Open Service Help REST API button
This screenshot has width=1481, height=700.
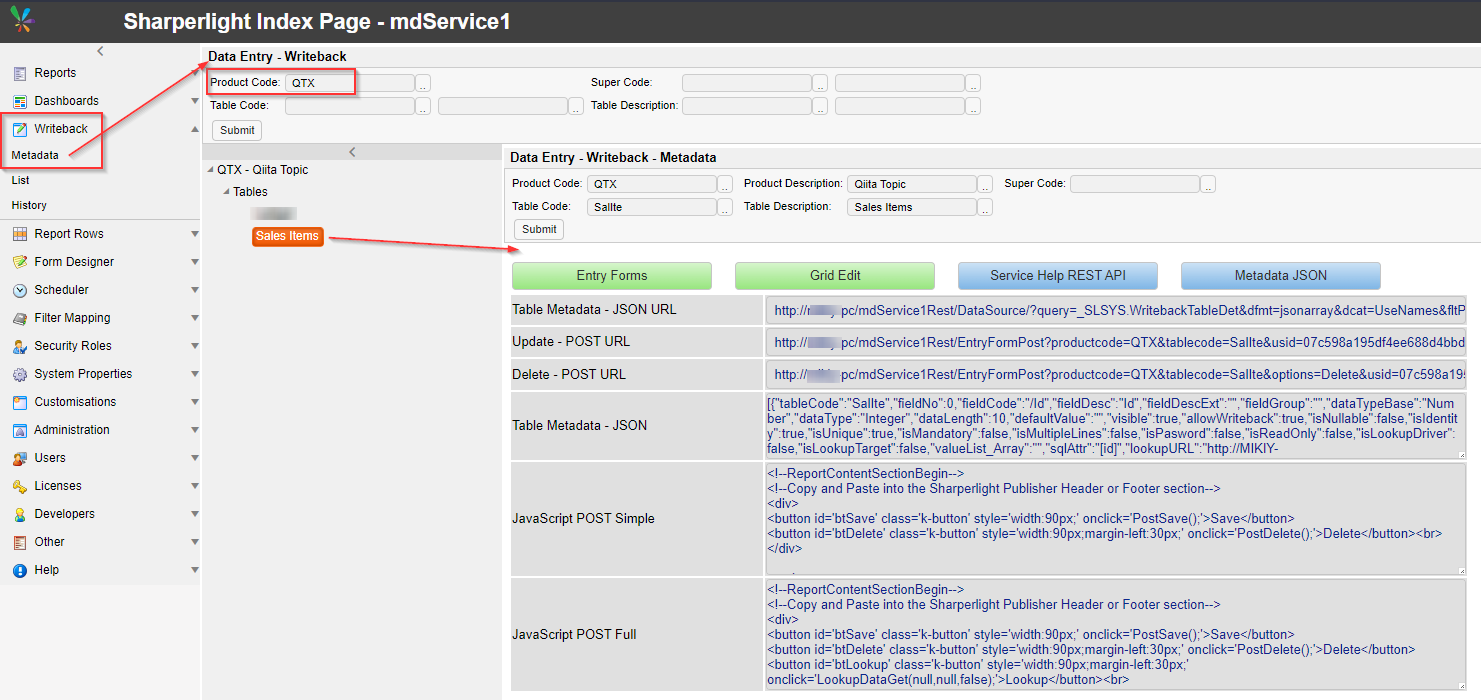(1058, 276)
